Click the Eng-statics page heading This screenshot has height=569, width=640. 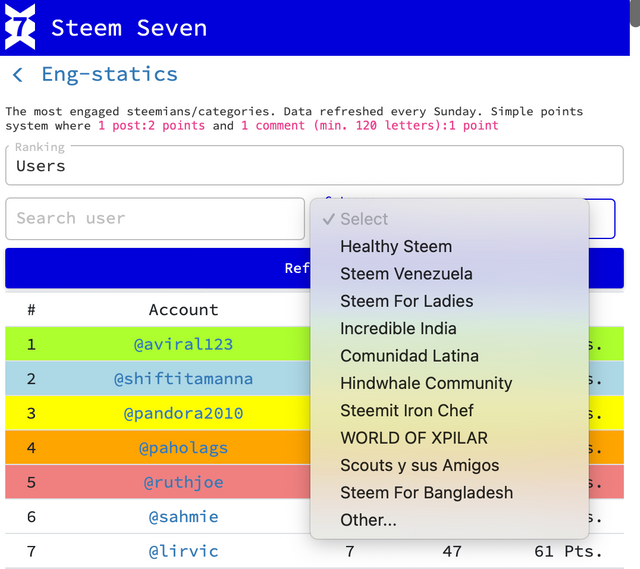click(x=109, y=74)
